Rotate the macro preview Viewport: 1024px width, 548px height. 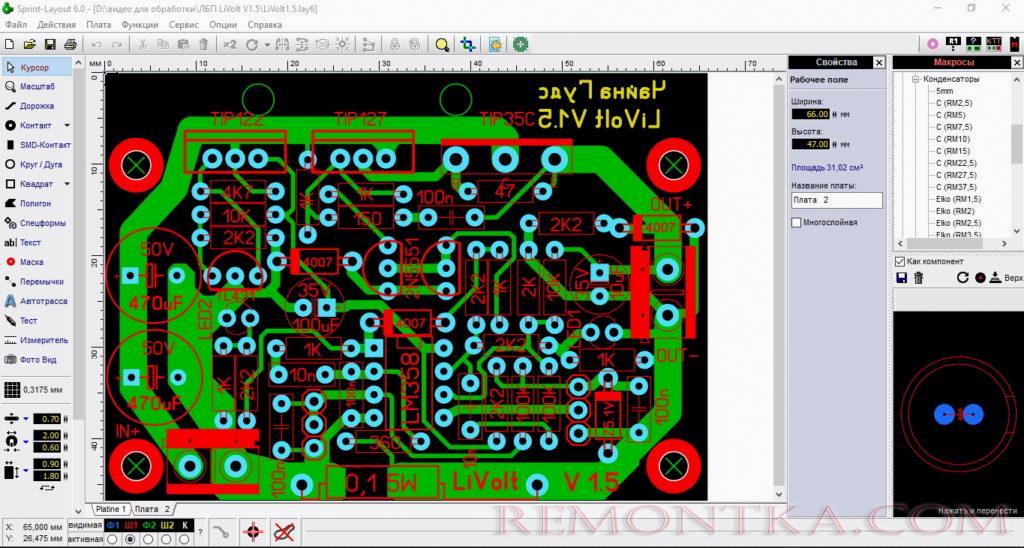tap(963, 278)
